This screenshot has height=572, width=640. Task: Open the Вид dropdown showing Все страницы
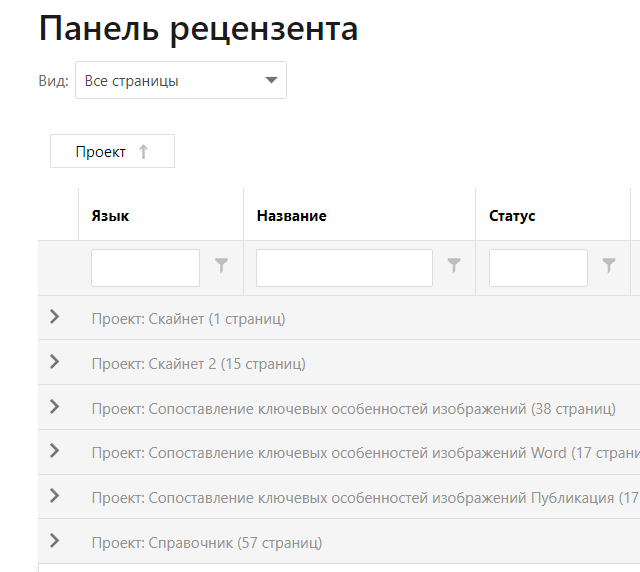click(181, 80)
